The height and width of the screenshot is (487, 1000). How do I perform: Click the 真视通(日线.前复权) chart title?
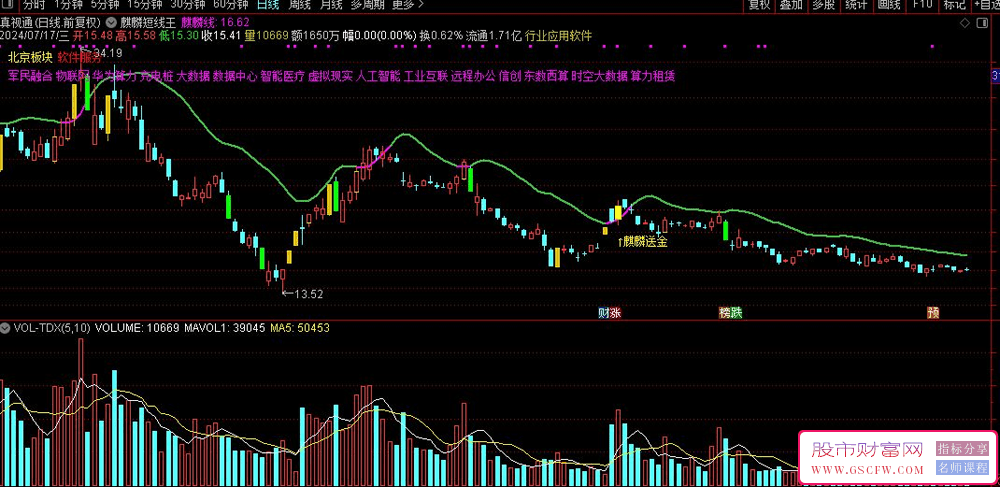51,20
